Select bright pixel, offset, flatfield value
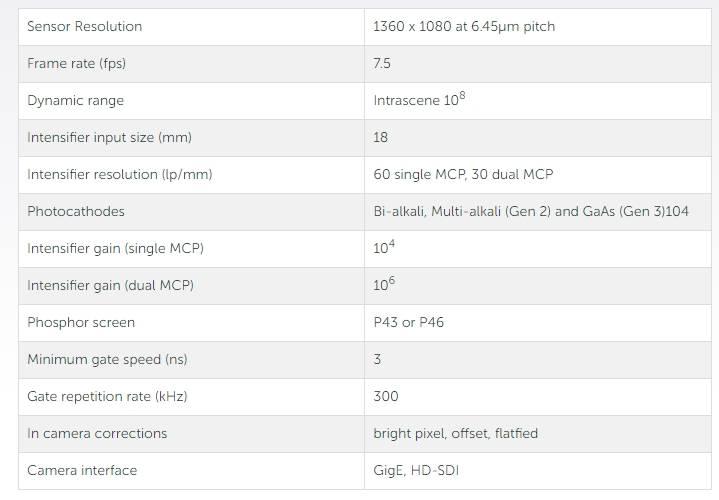This screenshot has height=500, width=719. (455, 433)
